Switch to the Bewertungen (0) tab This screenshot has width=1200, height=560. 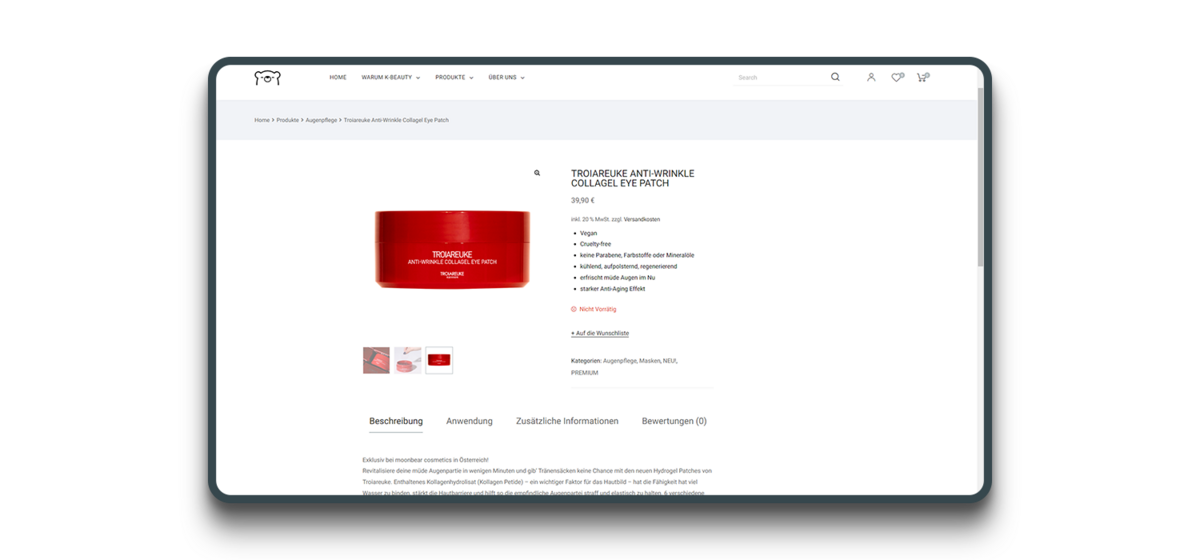674,421
